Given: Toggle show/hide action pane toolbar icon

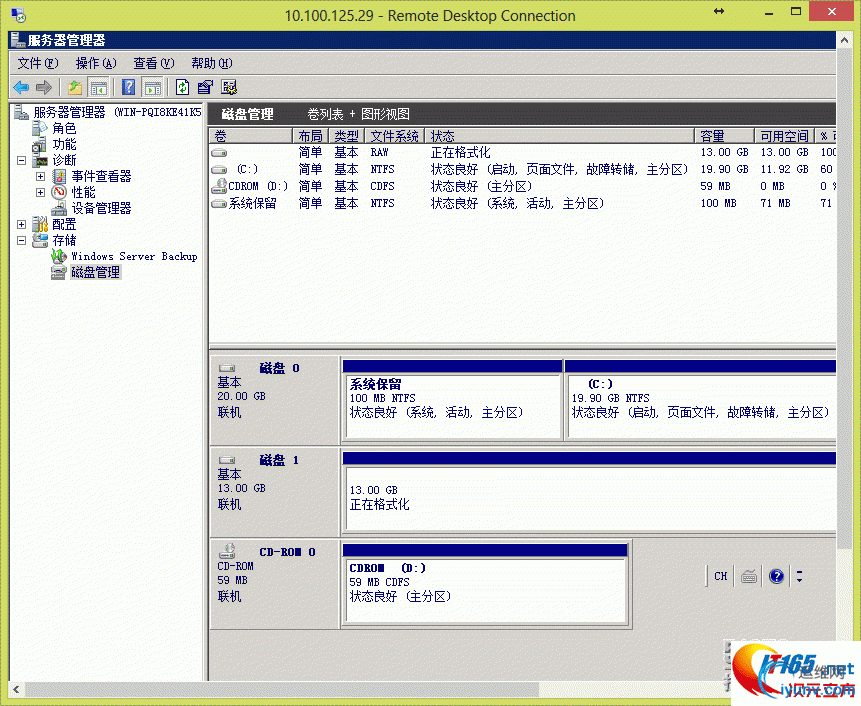Looking at the screenshot, I should (153, 87).
